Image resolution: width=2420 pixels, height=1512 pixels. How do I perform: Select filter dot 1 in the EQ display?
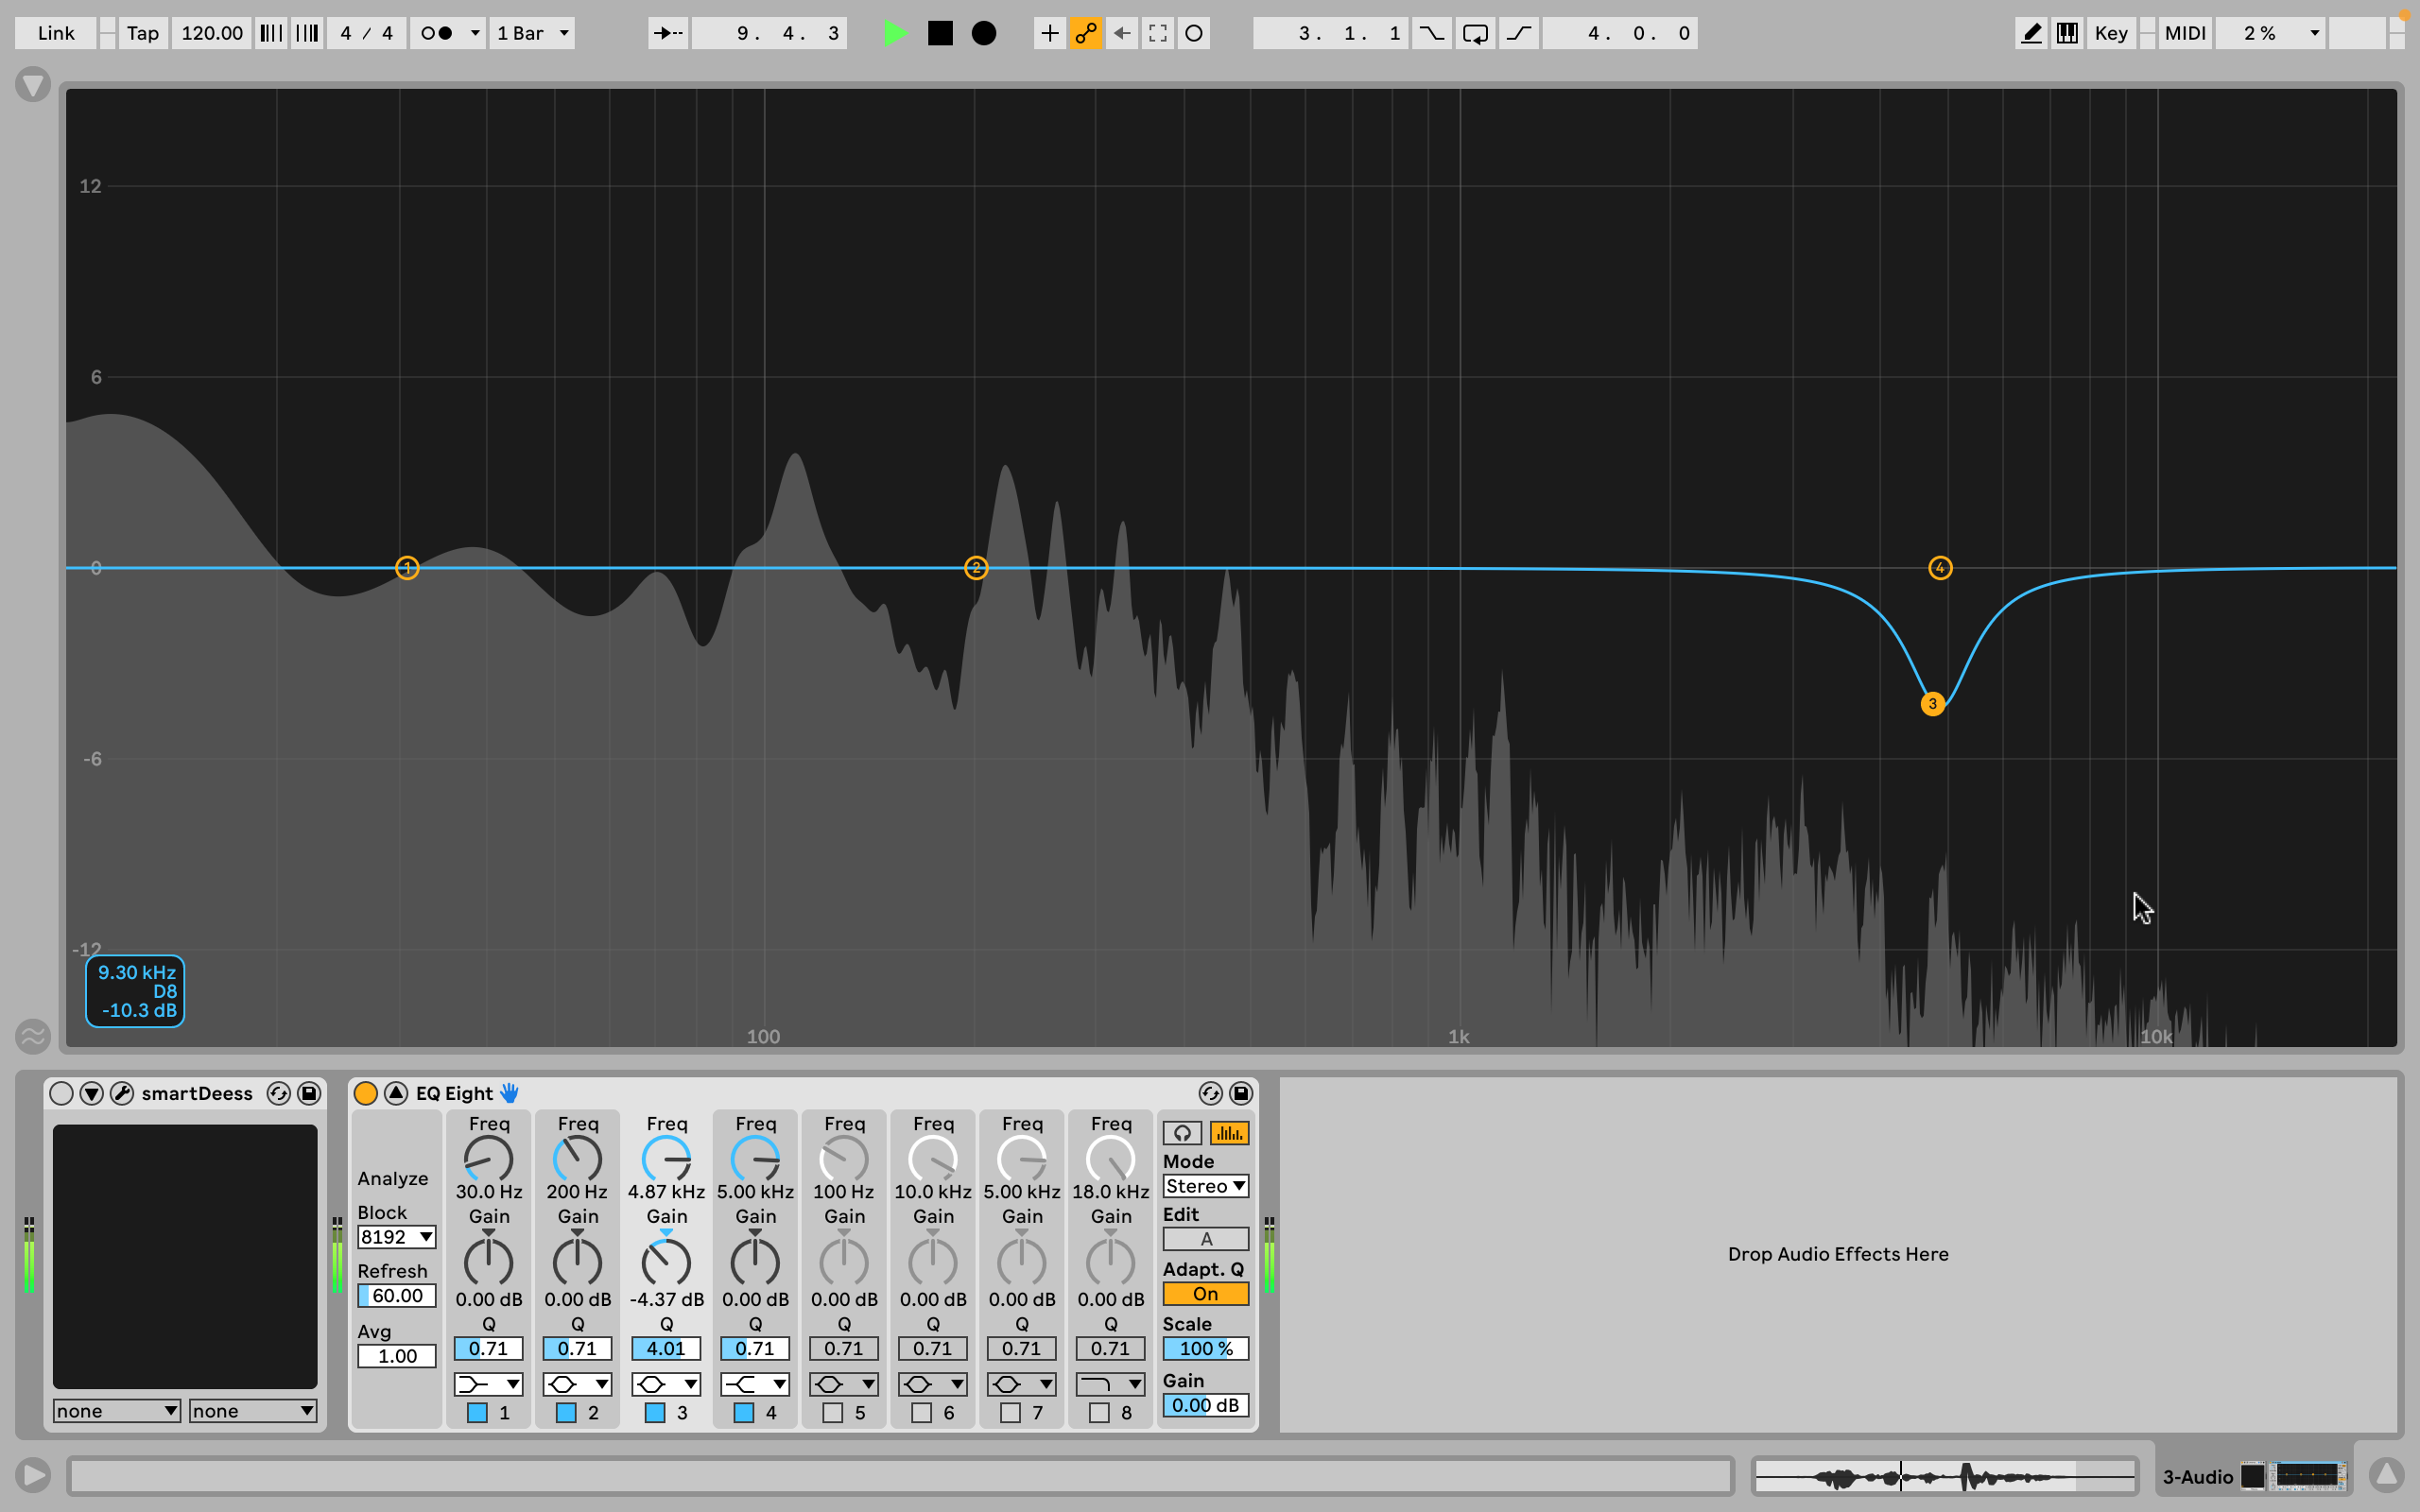(x=407, y=568)
